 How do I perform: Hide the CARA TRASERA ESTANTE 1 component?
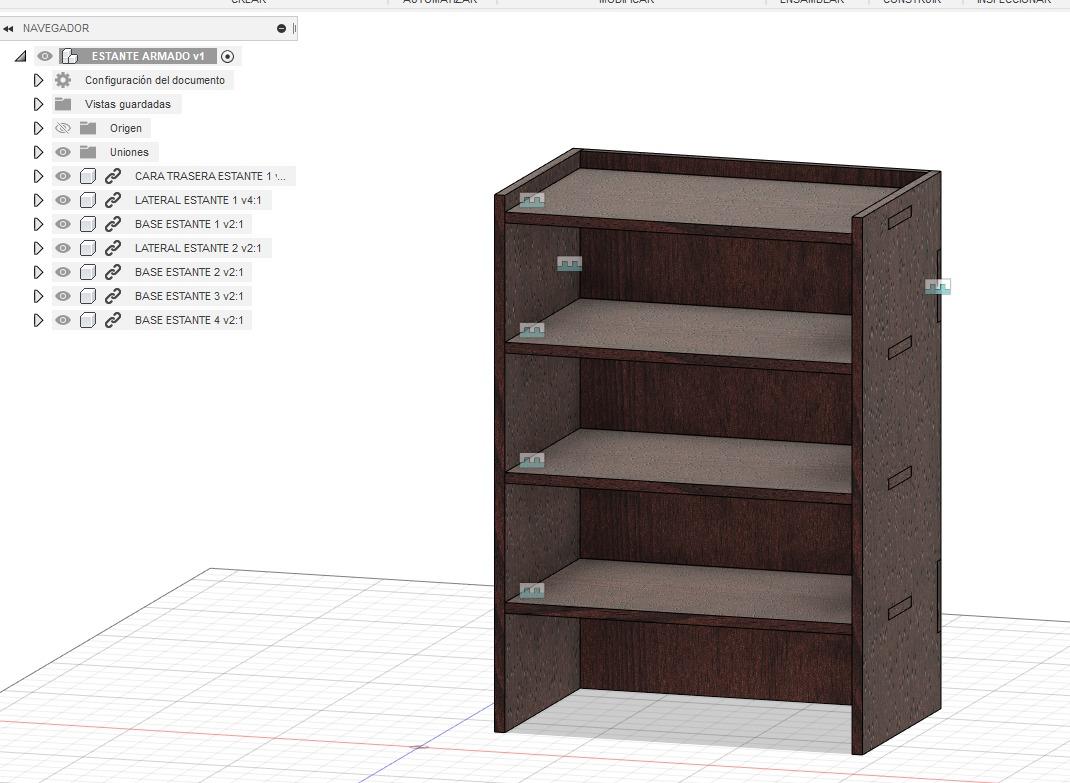pos(63,176)
